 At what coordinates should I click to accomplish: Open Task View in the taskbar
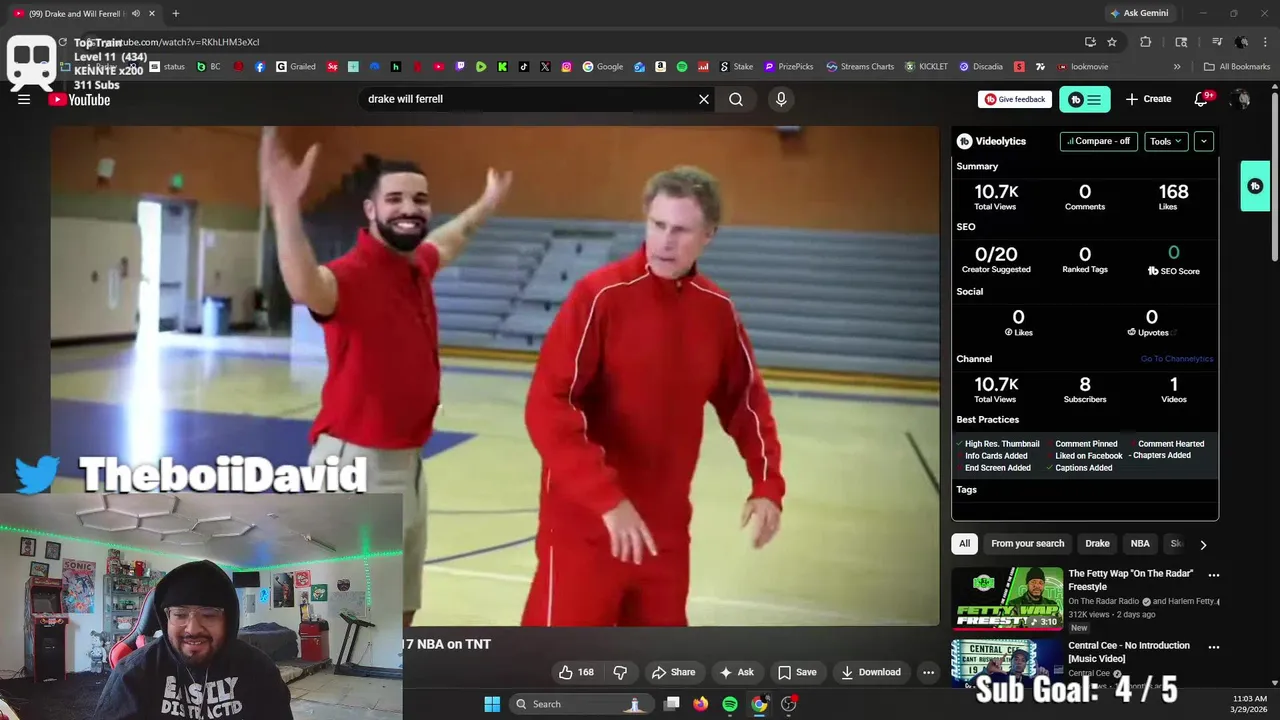point(672,704)
